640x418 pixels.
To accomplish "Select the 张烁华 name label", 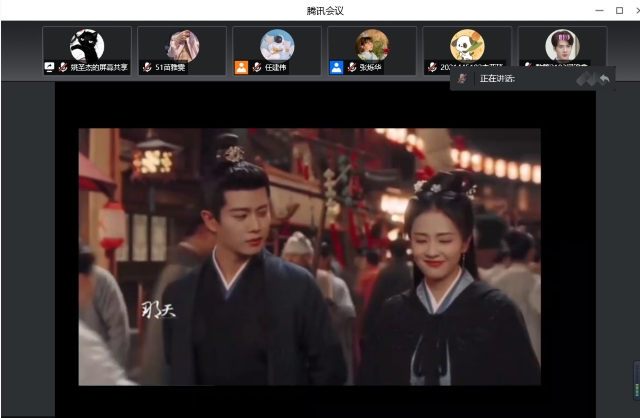I will pyautogui.click(x=371, y=67).
